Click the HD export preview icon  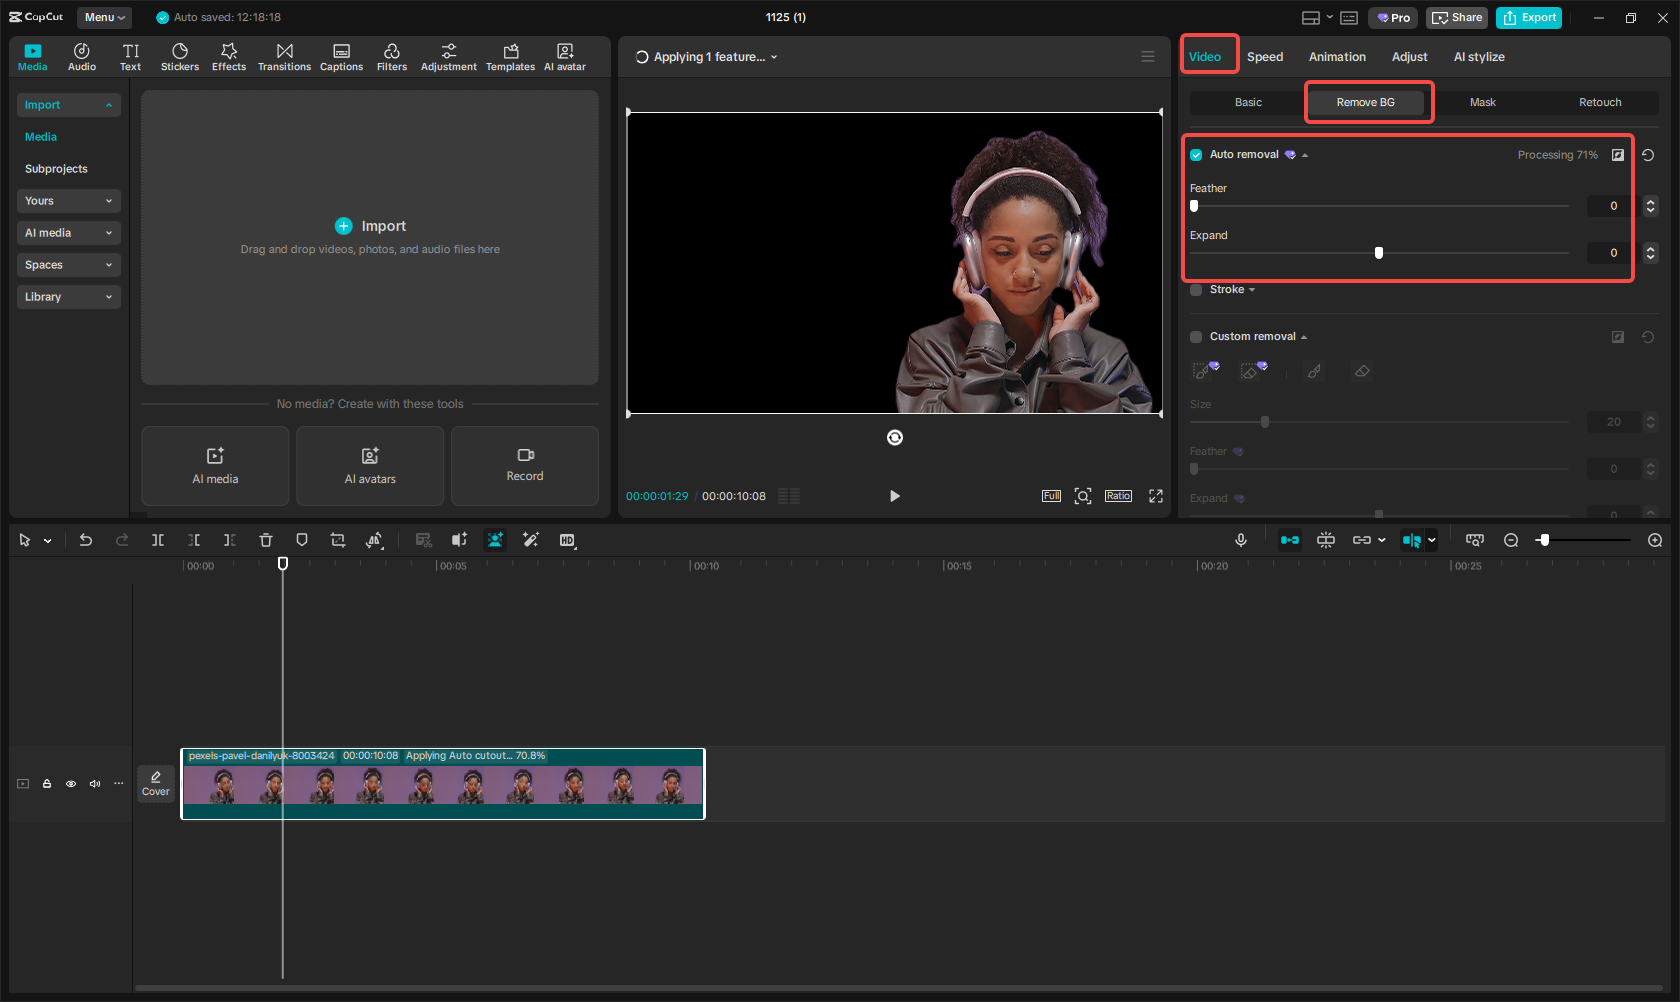pyautogui.click(x=567, y=540)
